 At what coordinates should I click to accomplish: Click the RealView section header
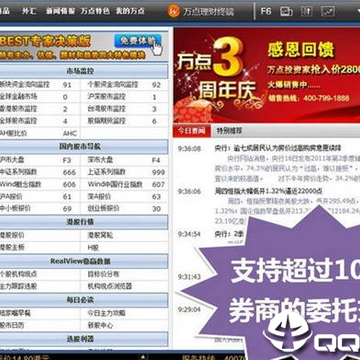(x=83, y=261)
